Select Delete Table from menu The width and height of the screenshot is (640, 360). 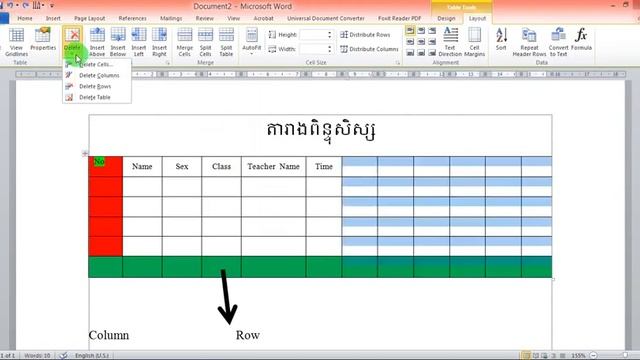(x=96, y=98)
